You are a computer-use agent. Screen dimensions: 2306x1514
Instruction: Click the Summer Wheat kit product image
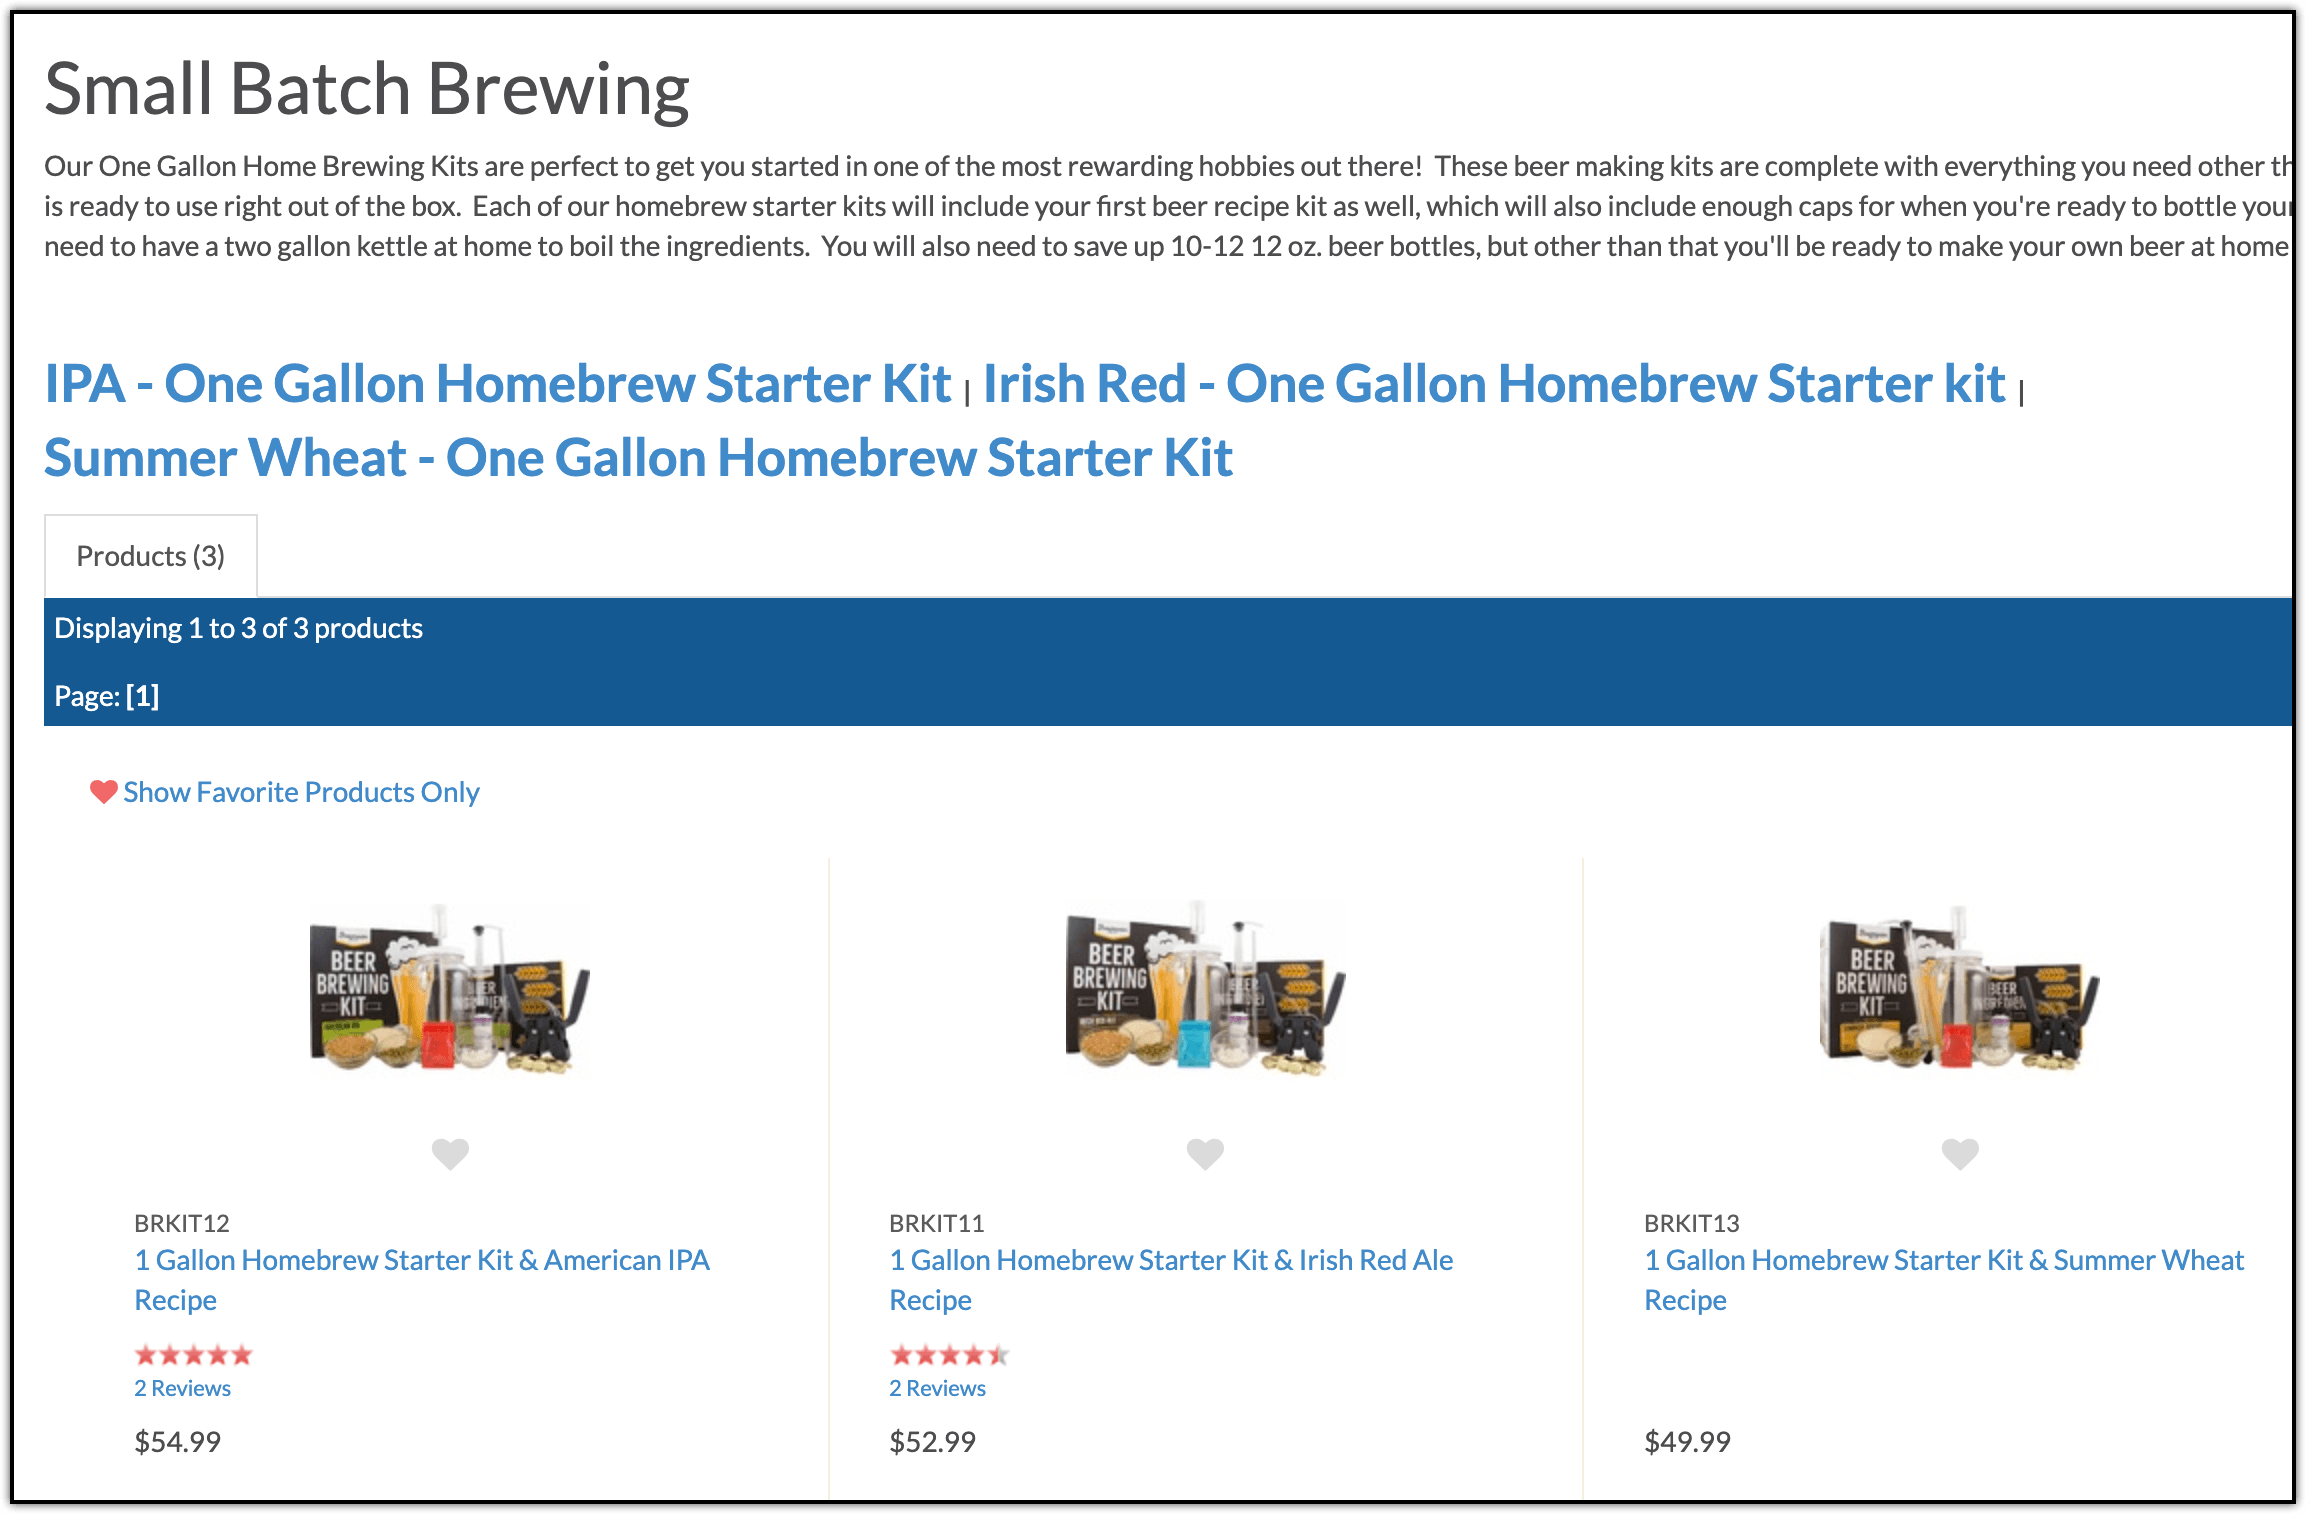tap(1960, 988)
